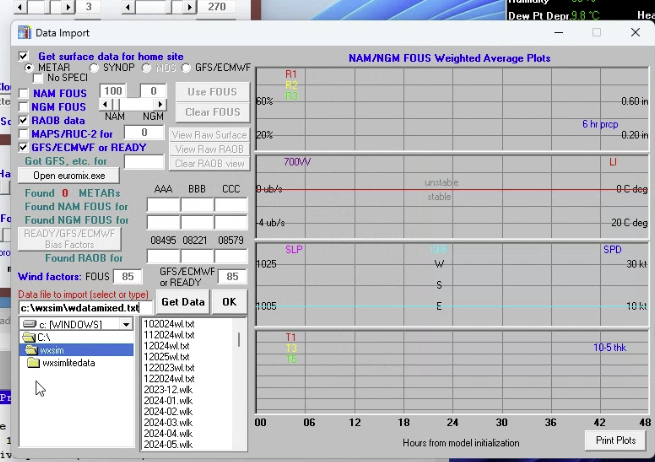The width and height of the screenshot is (655, 462).
Task: Open the drive selection dropdown c: [WINDOWS]
Action: [126, 324]
